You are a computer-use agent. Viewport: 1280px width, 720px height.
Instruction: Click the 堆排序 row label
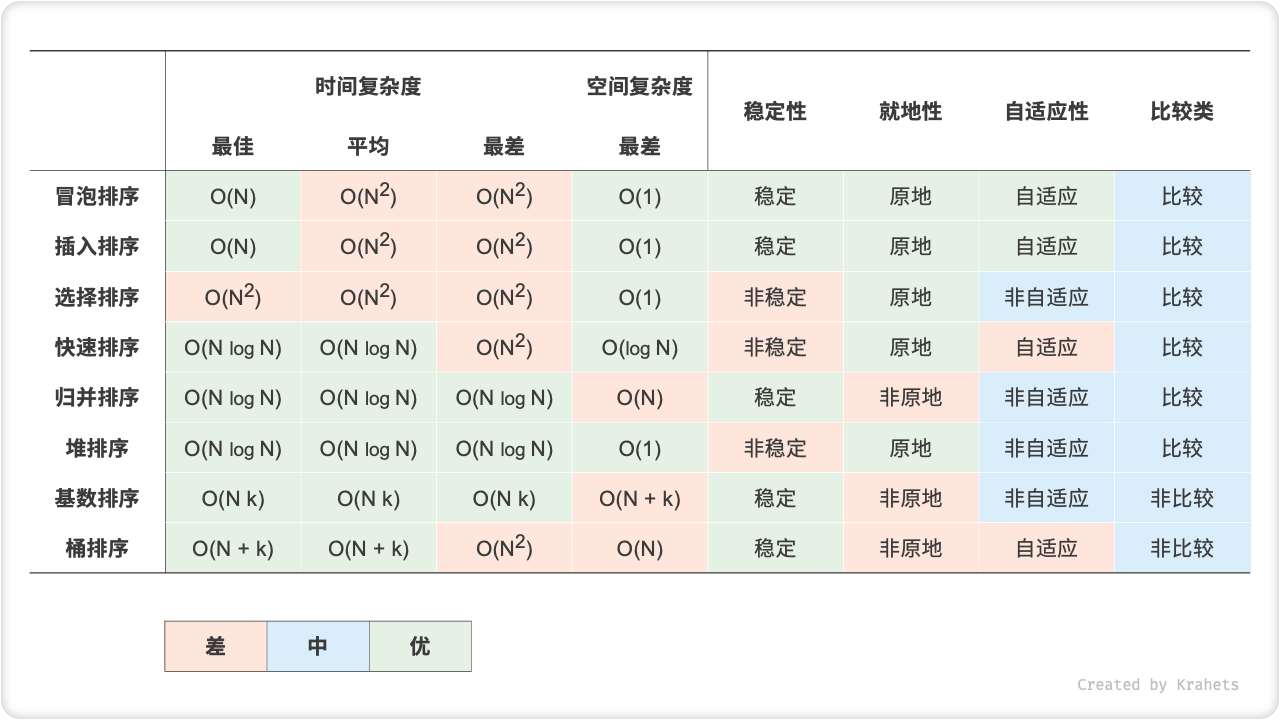[96, 447]
